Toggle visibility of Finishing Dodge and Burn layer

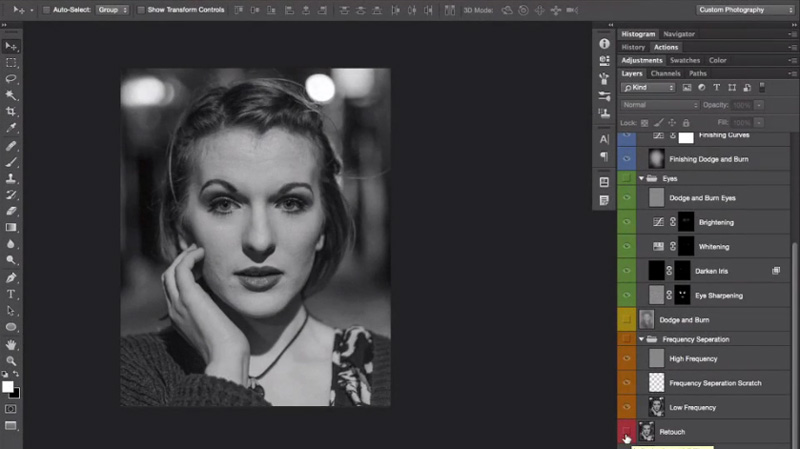pyautogui.click(x=626, y=159)
